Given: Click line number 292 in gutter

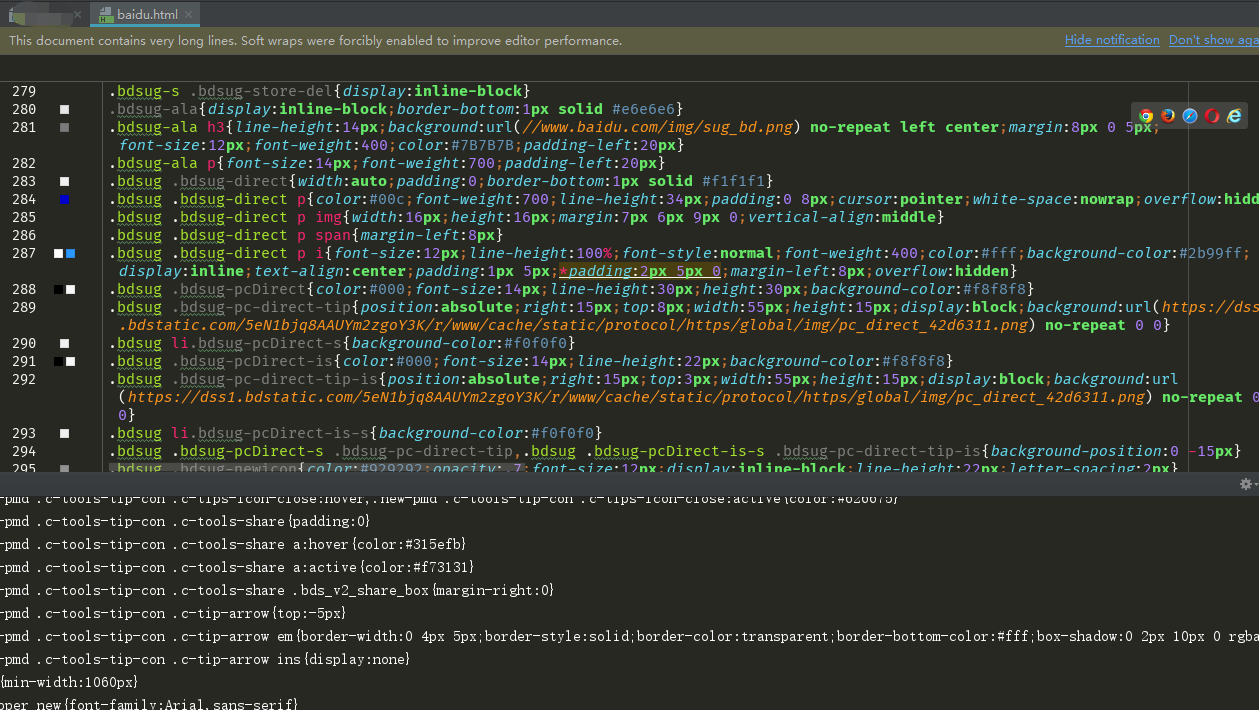Looking at the screenshot, I should click(x=24, y=379).
